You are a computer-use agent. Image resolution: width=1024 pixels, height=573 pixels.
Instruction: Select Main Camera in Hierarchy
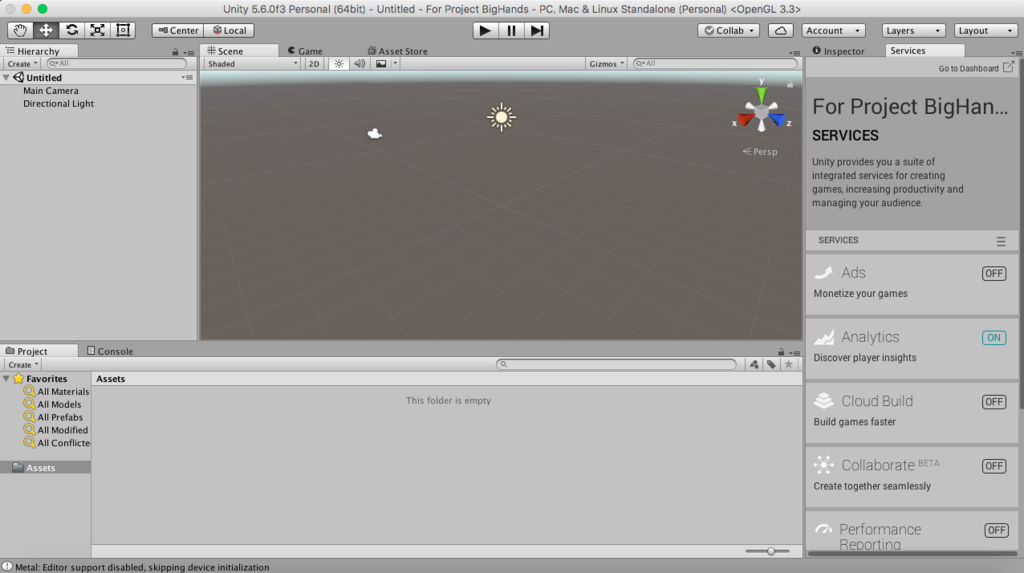coord(51,91)
